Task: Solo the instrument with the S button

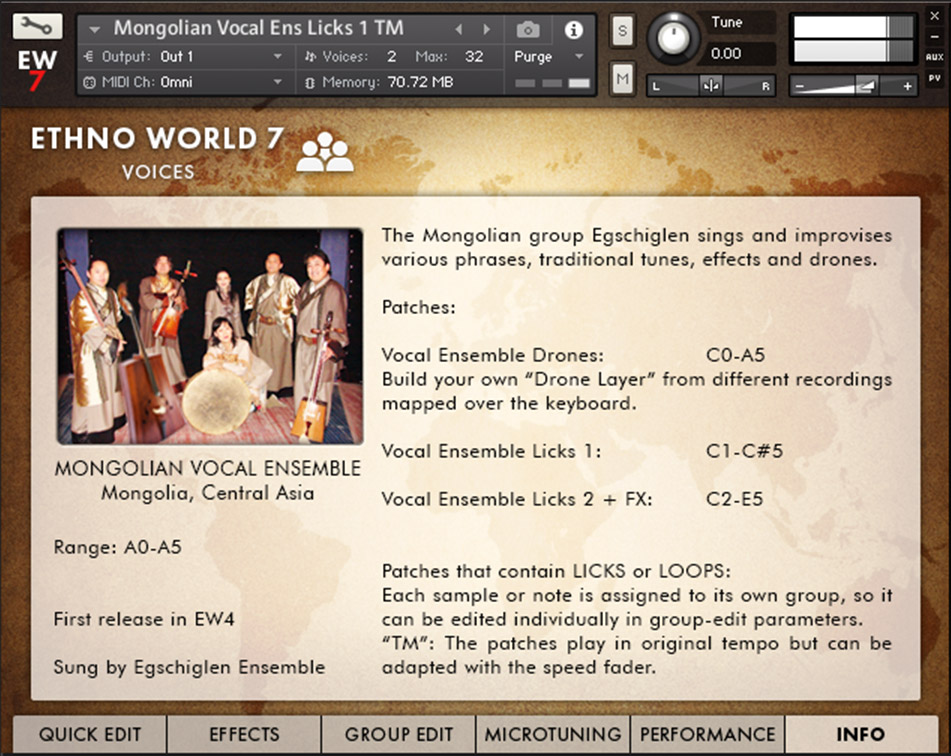Action: pyautogui.click(x=622, y=30)
